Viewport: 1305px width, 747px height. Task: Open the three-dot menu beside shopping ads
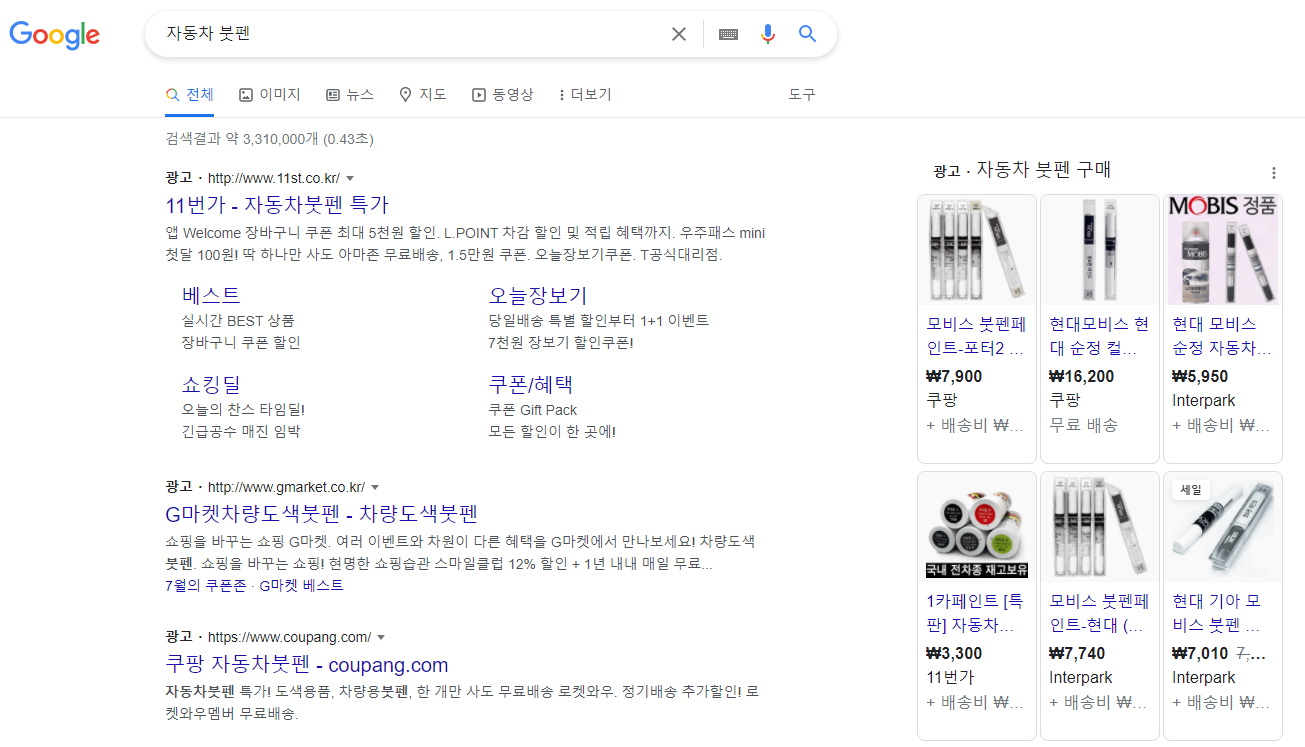1273,172
